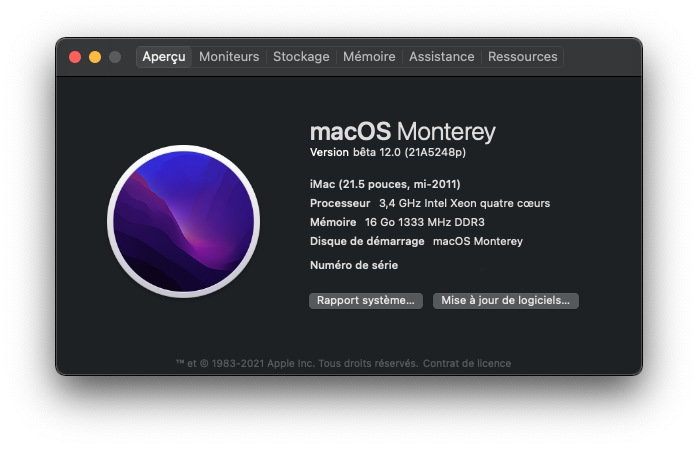Open Mise à jour de logiciels…
The image size is (698, 449).
point(506,301)
